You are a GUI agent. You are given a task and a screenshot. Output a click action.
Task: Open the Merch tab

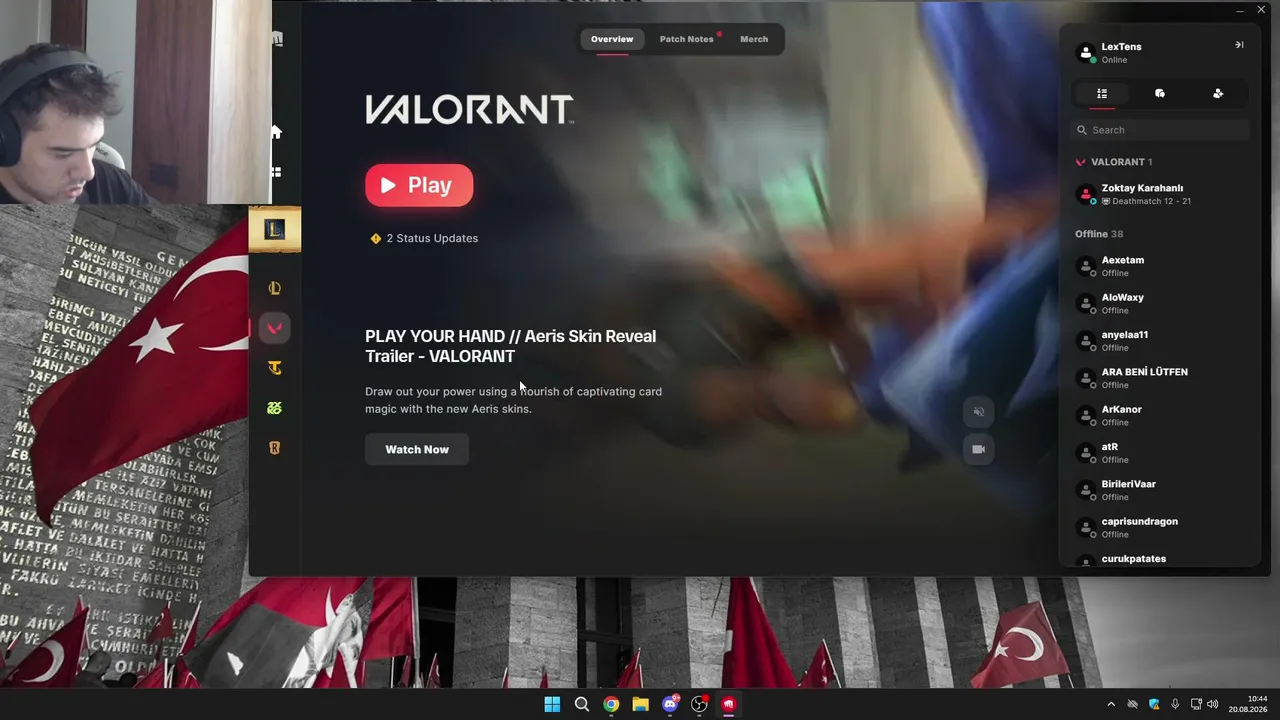click(754, 39)
